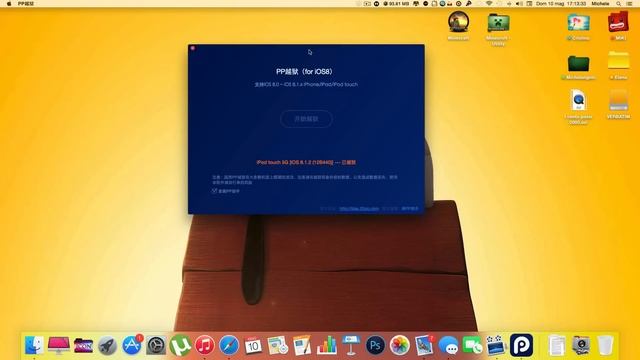Viewport: 640px width, 360px height.
Task: Click the start jailbreak button in PP window
Action: [x=306, y=119]
